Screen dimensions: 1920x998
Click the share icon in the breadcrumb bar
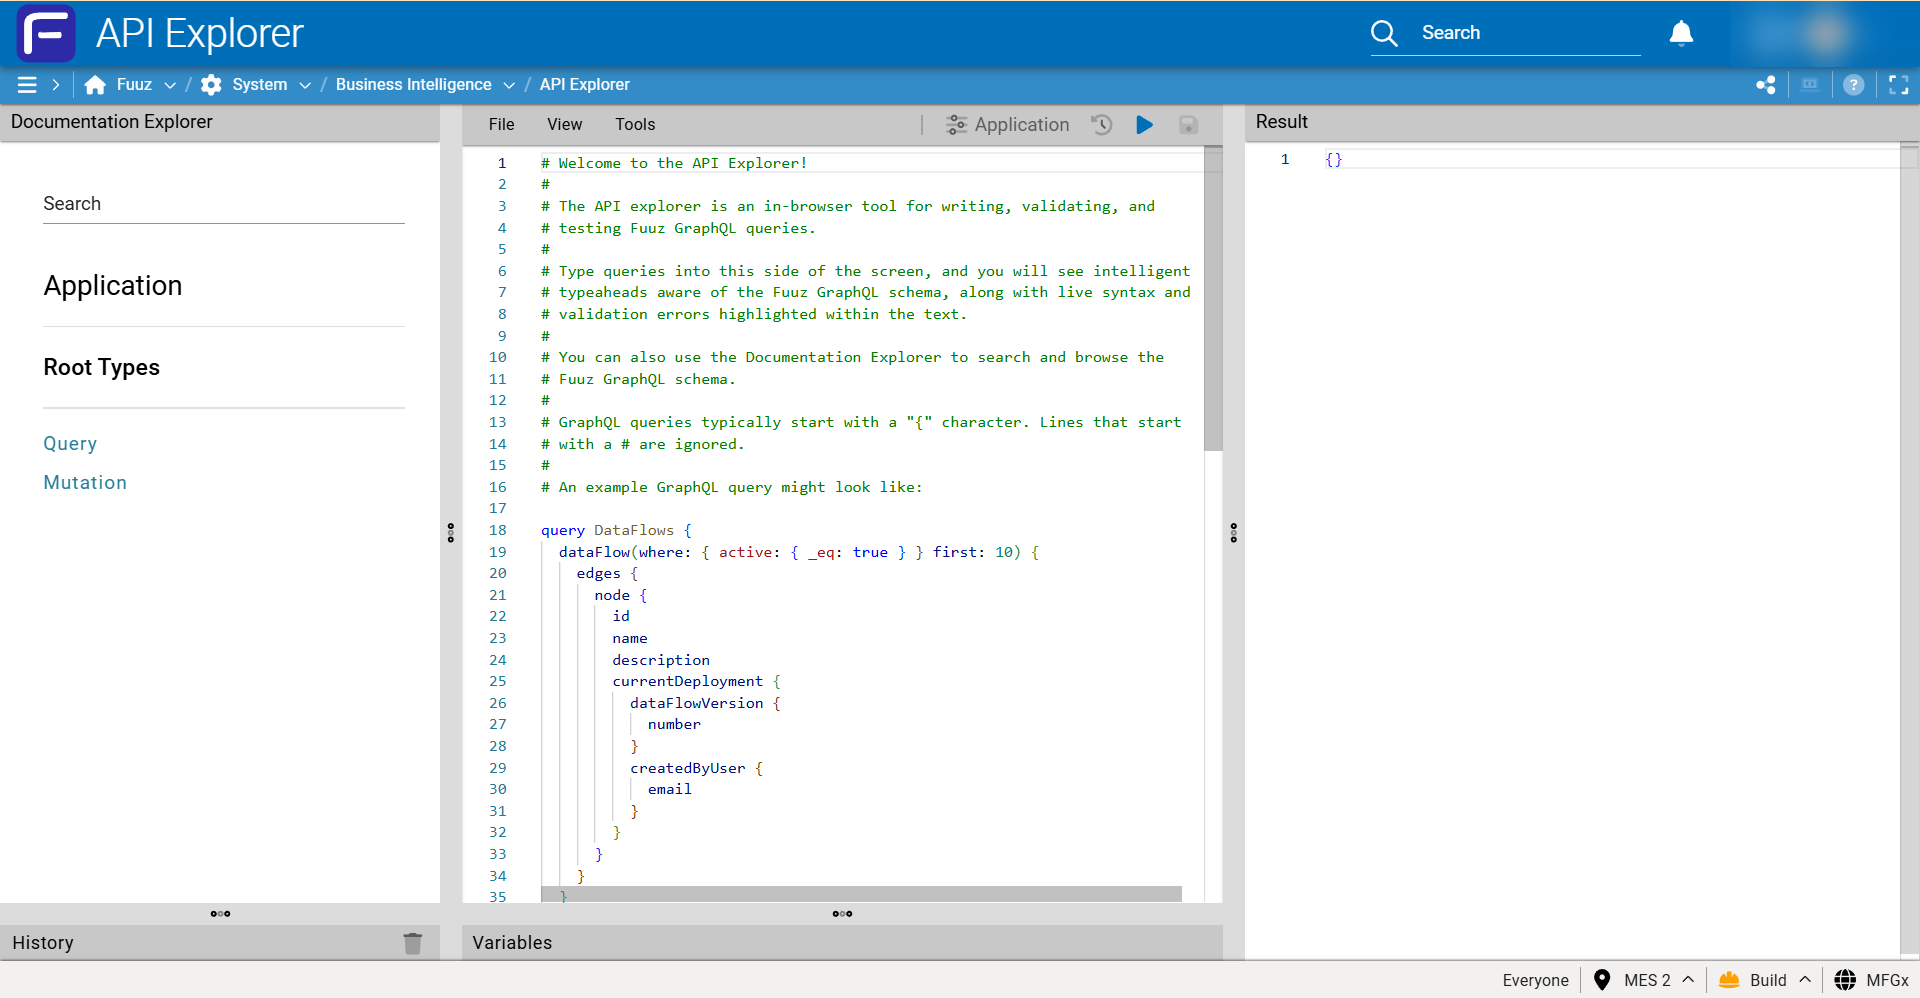point(1766,85)
